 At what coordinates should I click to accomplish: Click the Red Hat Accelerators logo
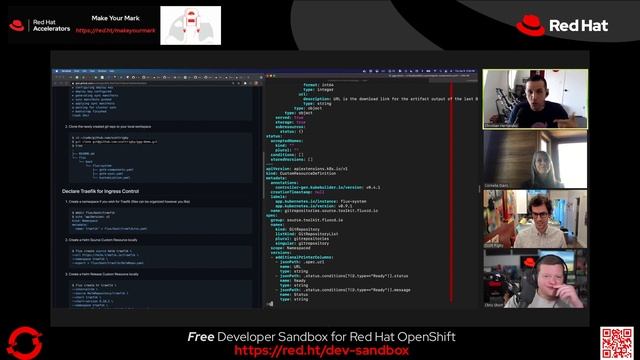point(40,26)
